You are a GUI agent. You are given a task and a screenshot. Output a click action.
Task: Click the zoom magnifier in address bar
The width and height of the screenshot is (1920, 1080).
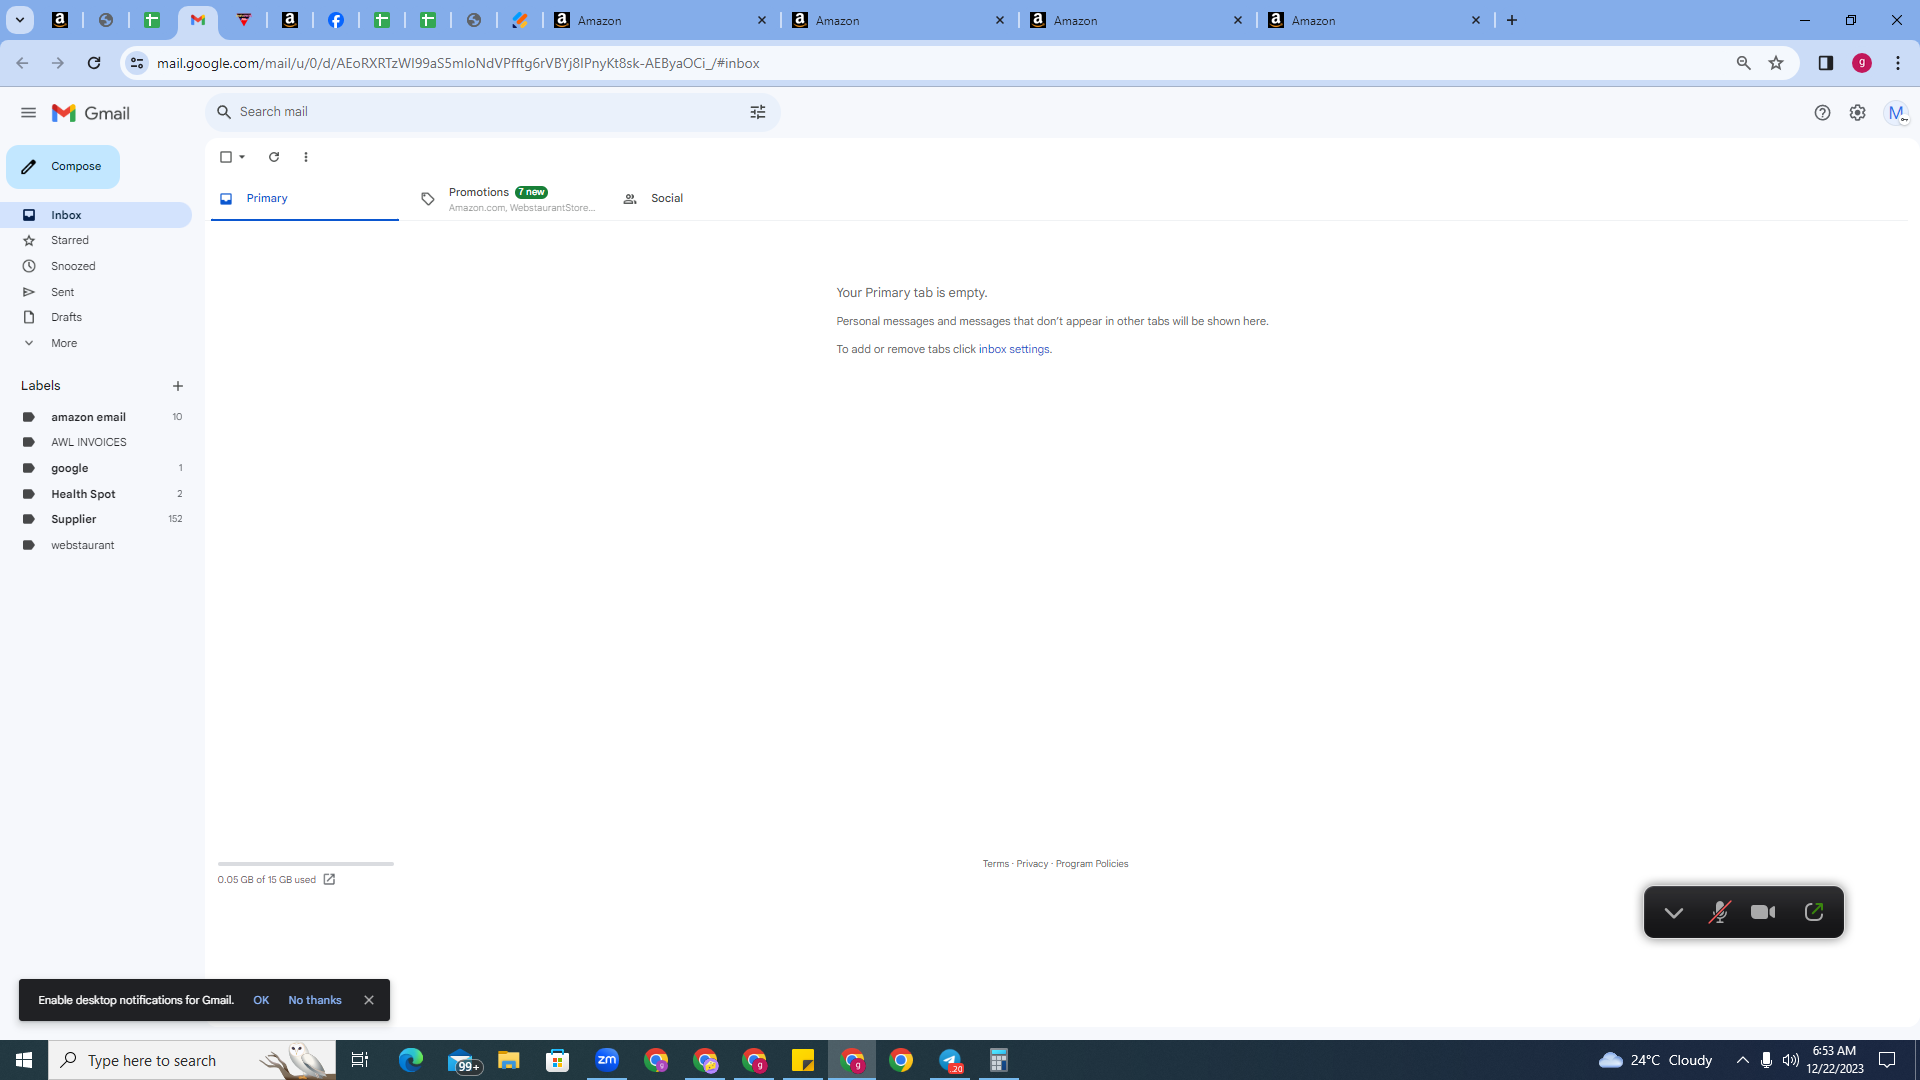[x=1744, y=63]
